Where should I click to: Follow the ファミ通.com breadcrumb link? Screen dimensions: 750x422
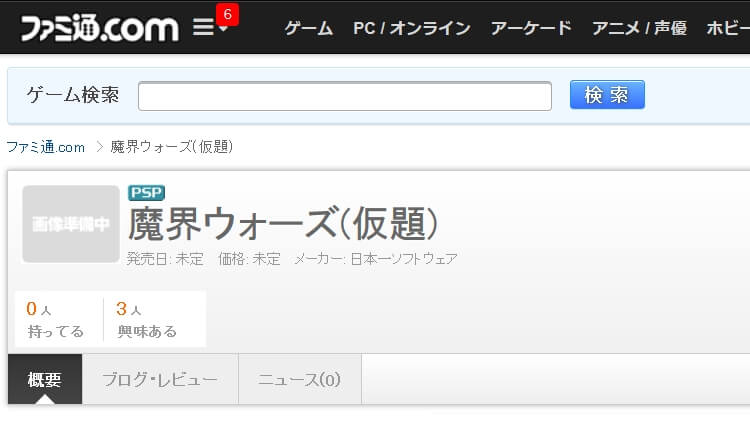click(46, 147)
